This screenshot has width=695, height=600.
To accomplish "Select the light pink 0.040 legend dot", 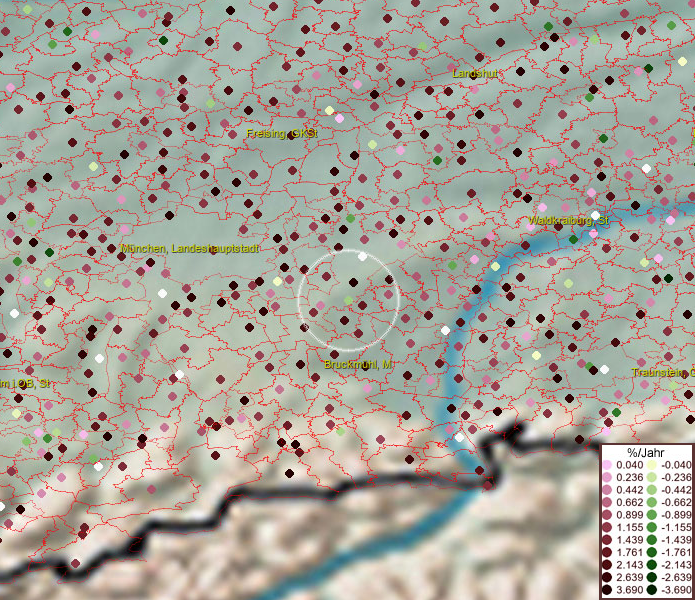I will pyautogui.click(x=608, y=465).
